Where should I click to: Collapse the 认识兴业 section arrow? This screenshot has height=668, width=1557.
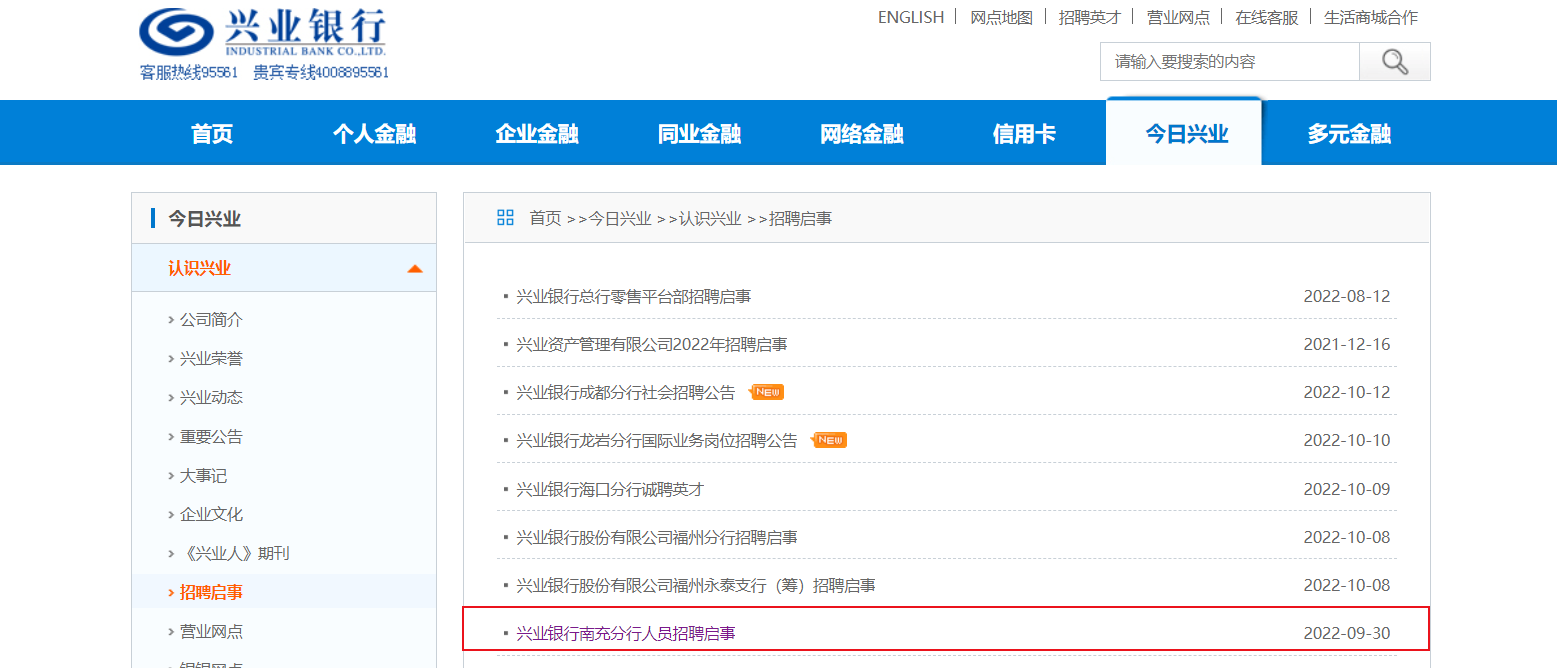[415, 269]
